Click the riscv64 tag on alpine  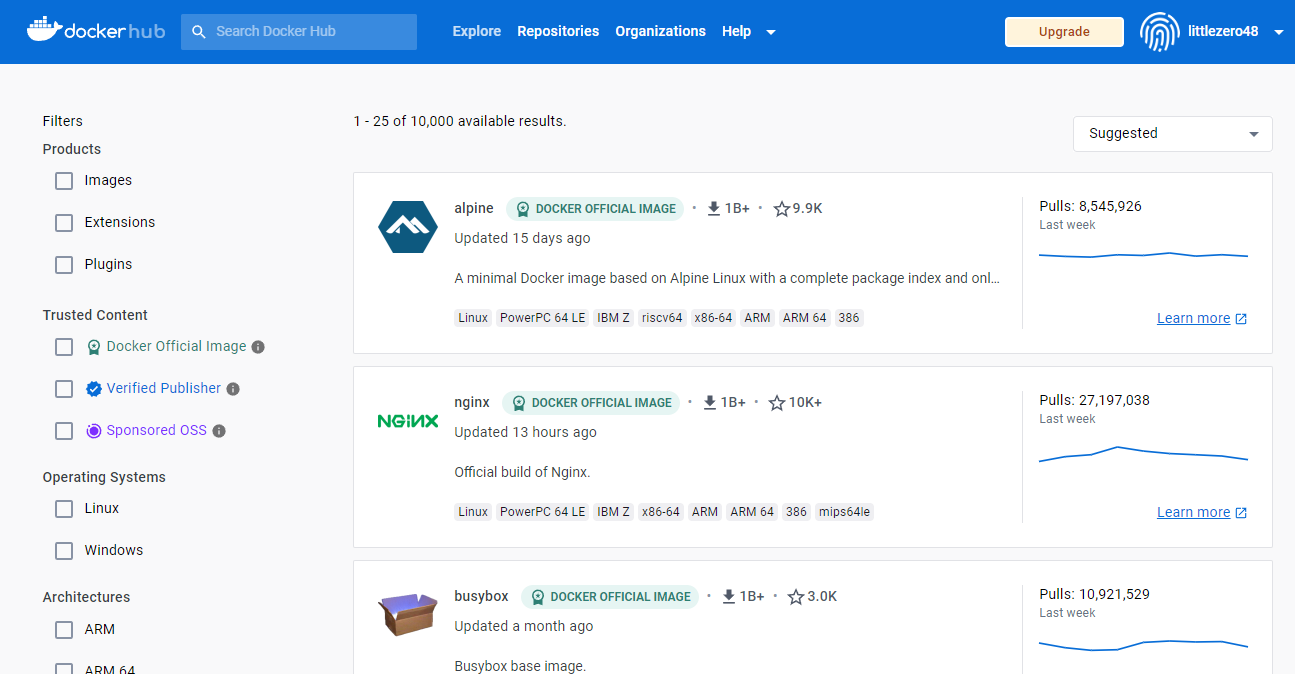[x=662, y=318]
